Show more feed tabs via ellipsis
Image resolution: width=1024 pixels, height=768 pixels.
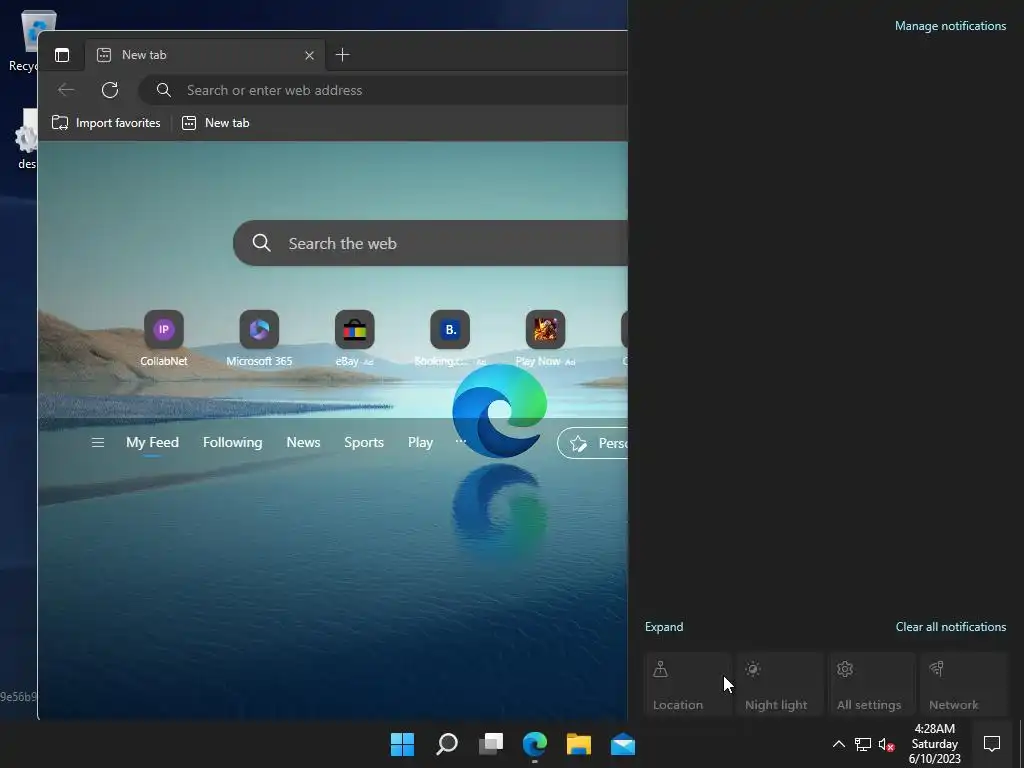[x=460, y=441]
